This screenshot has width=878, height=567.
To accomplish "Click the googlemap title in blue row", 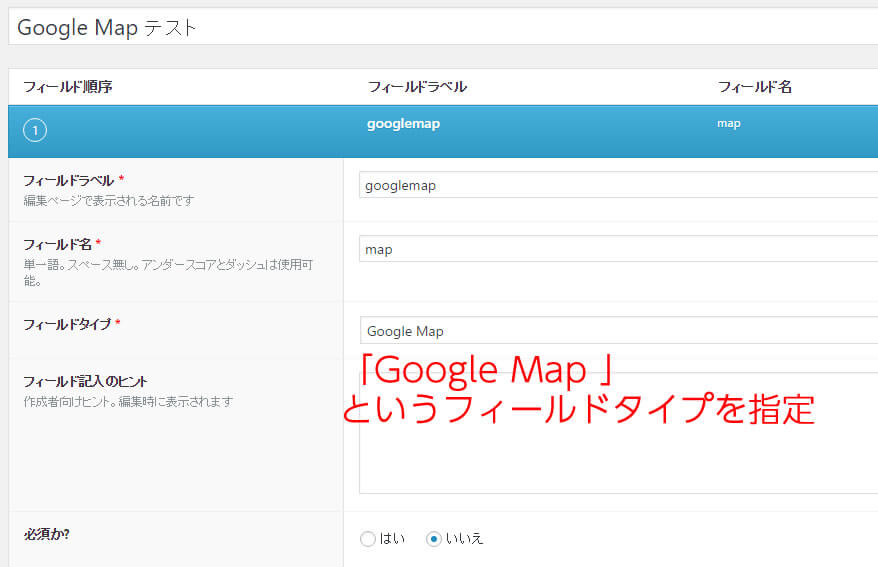I will [404, 124].
